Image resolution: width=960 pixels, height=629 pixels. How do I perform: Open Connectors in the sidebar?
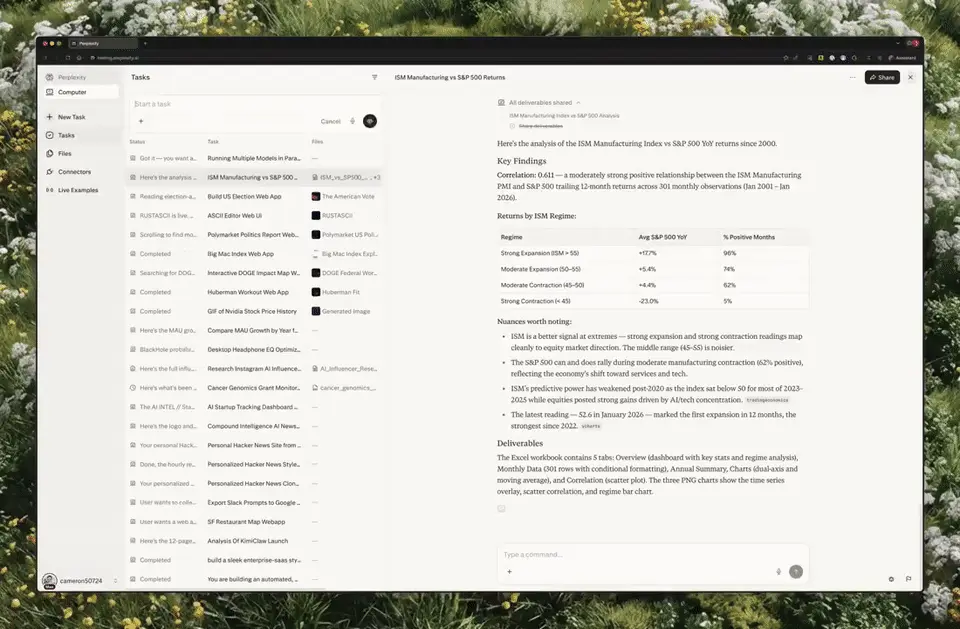(74, 172)
